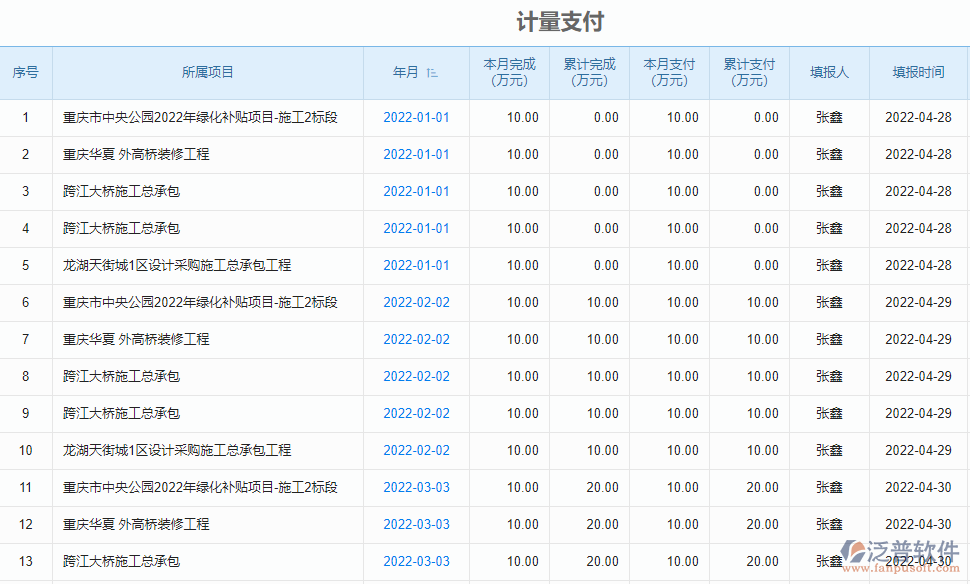Screen dimensions: 970x584
Task: Open the 2022-02-02 date link in row 6
Action: (416, 303)
